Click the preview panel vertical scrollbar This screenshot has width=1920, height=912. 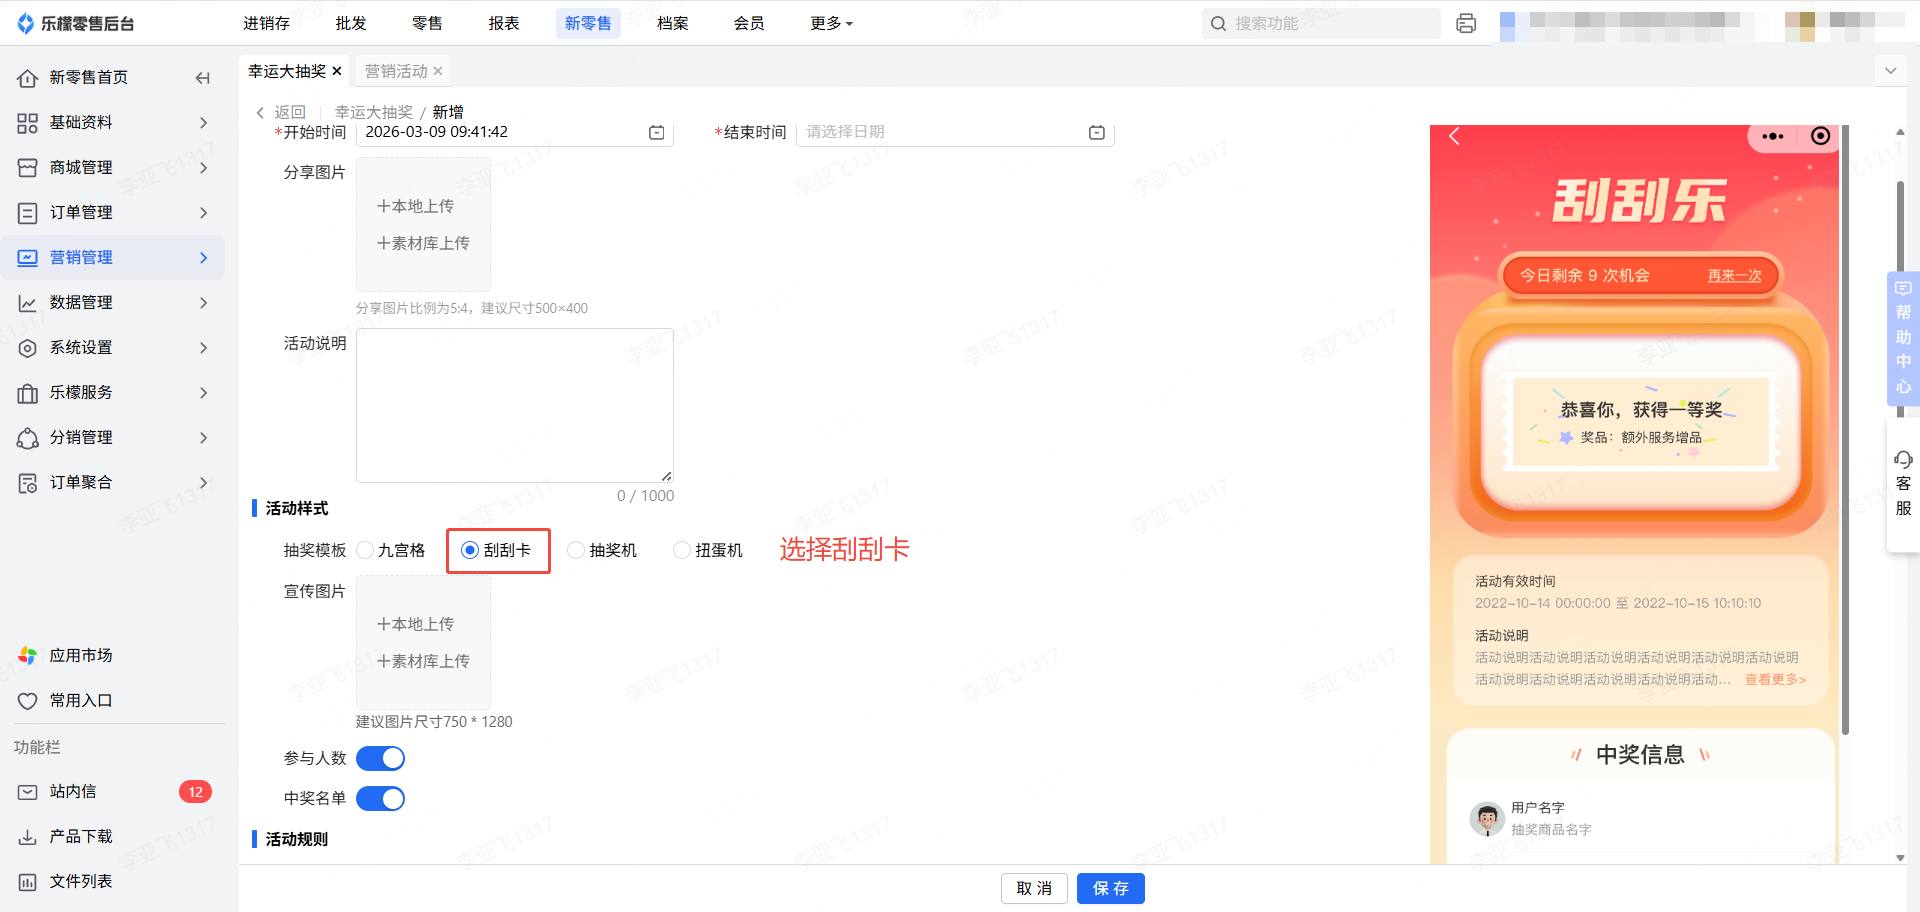(1845, 430)
